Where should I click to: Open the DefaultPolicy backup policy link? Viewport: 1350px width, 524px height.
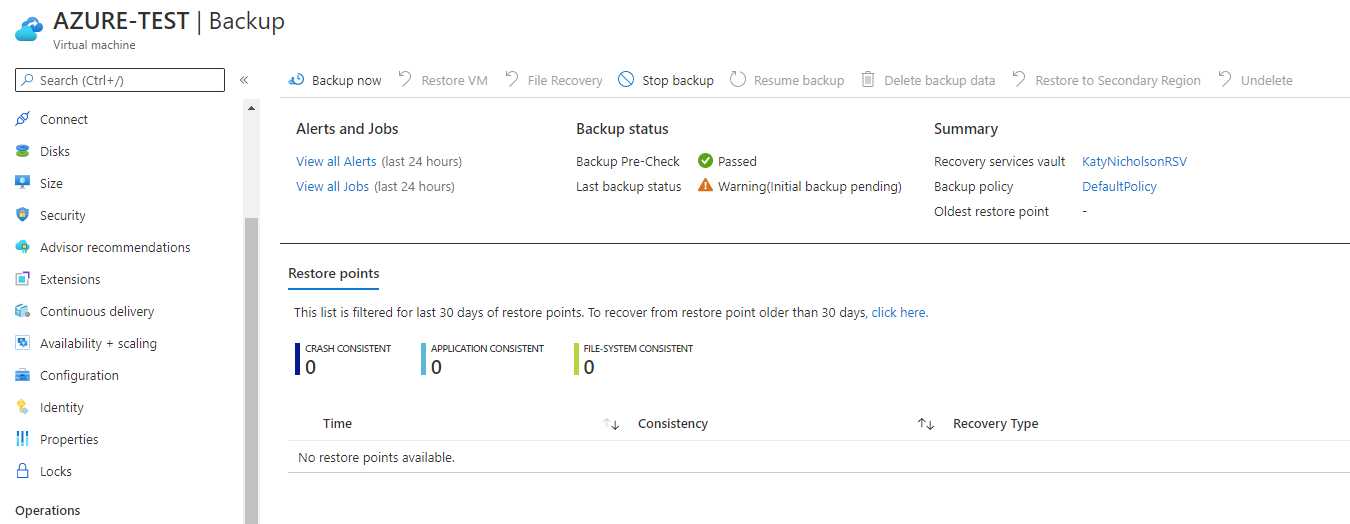tap(1119, 186)
